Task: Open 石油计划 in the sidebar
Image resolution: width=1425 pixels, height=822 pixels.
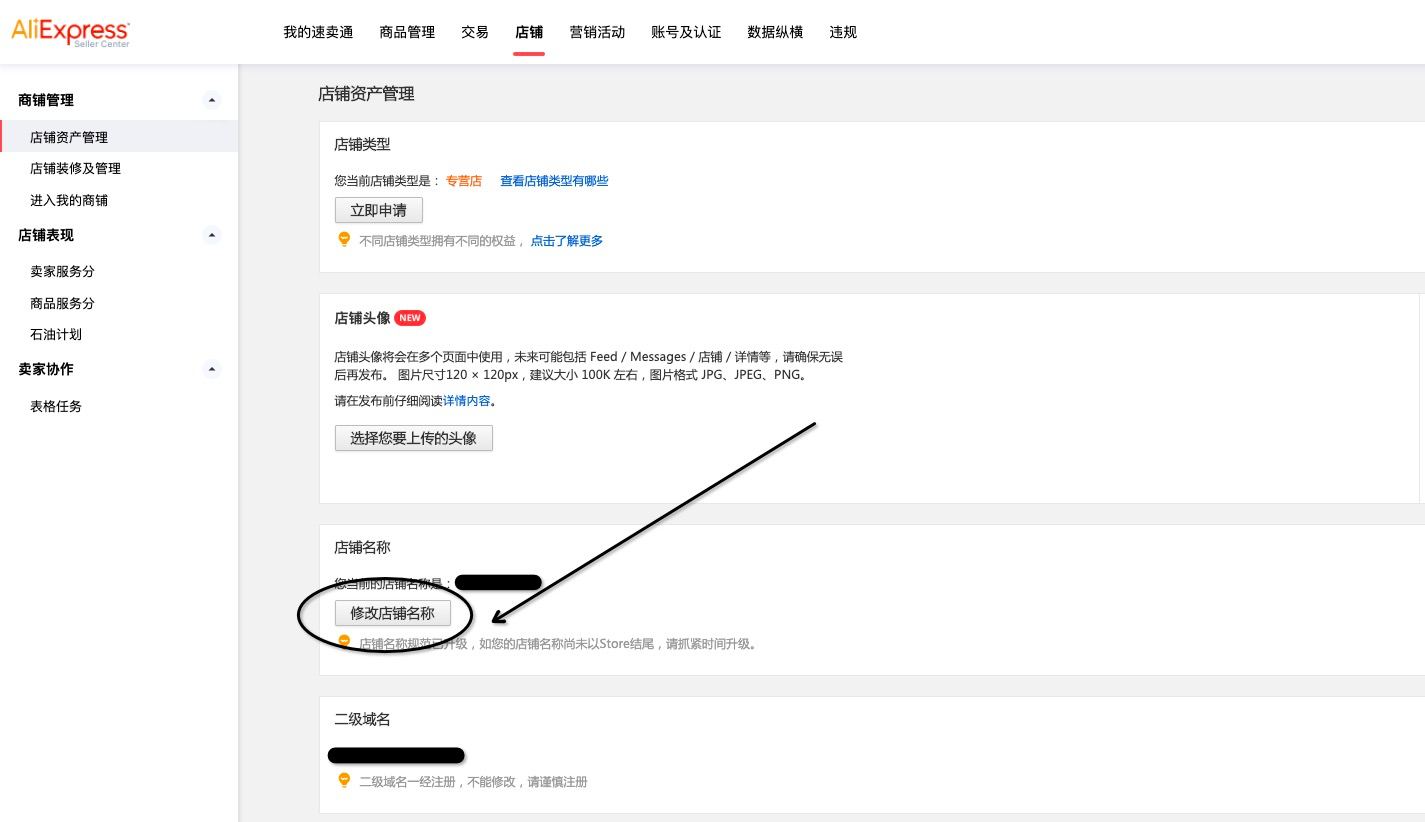Action: [x=56, y=334]
